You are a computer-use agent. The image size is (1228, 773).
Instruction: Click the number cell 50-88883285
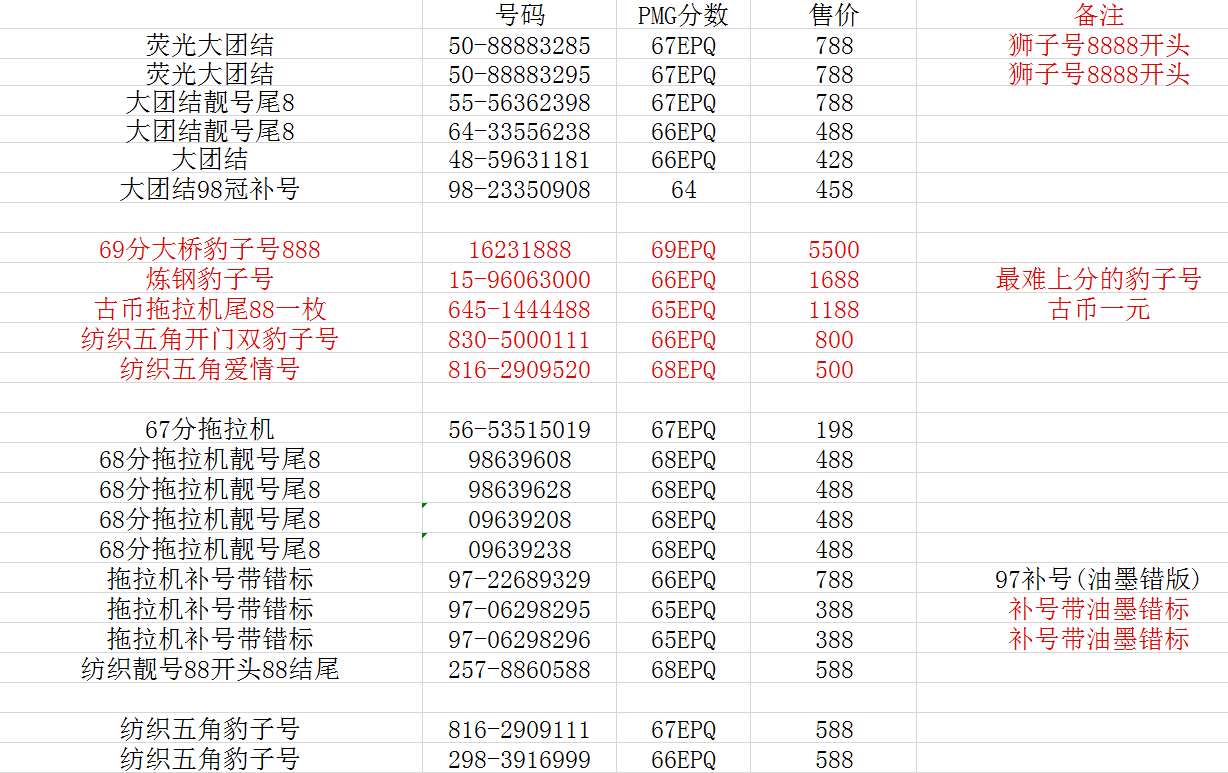pyautogui.click(x=519, y=45)
